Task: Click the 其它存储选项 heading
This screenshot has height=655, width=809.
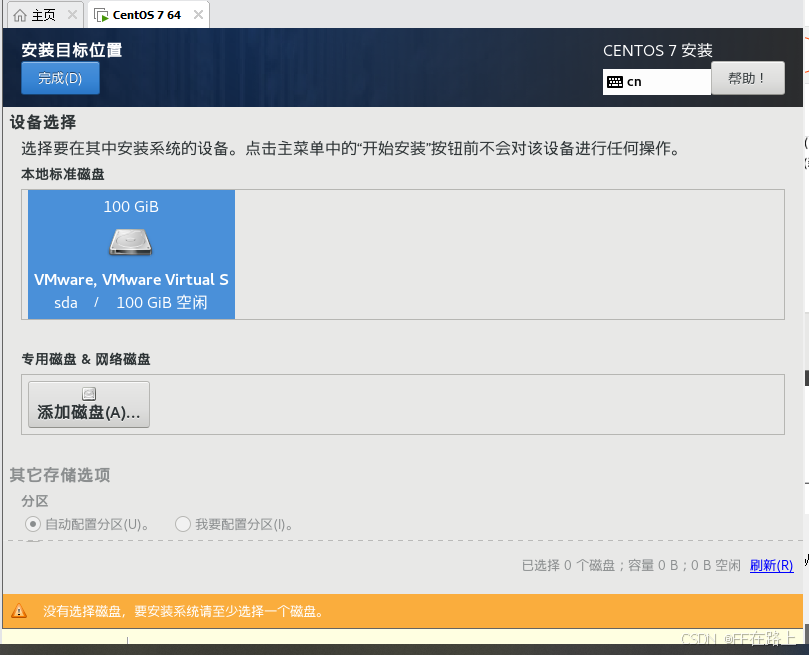Action: (x=60, y=475)
